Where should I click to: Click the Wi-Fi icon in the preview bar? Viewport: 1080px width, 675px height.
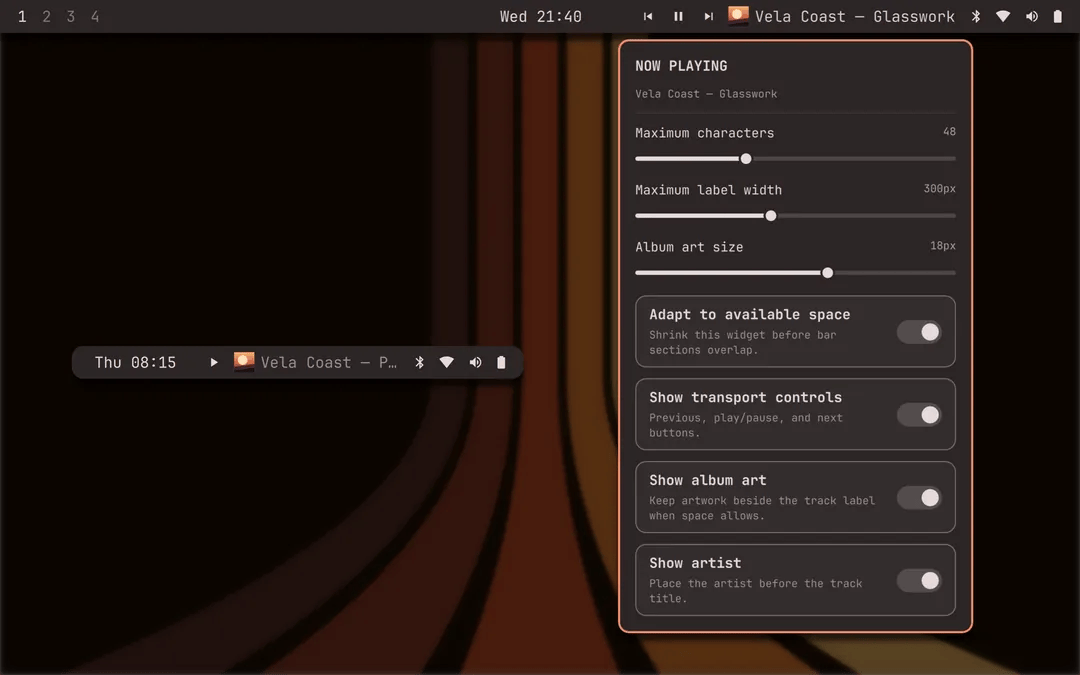[446, 362]
